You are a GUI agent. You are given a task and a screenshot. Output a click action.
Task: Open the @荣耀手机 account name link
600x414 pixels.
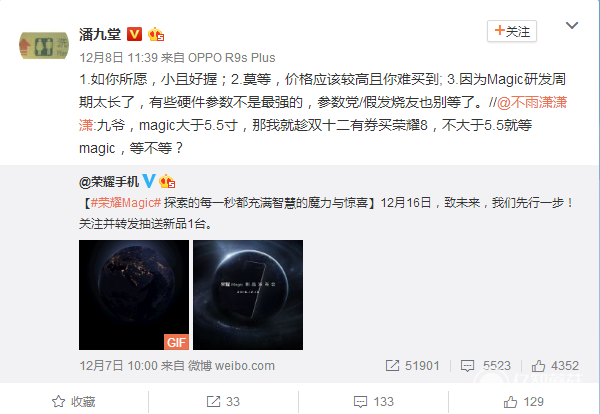[x=109, y=181]
